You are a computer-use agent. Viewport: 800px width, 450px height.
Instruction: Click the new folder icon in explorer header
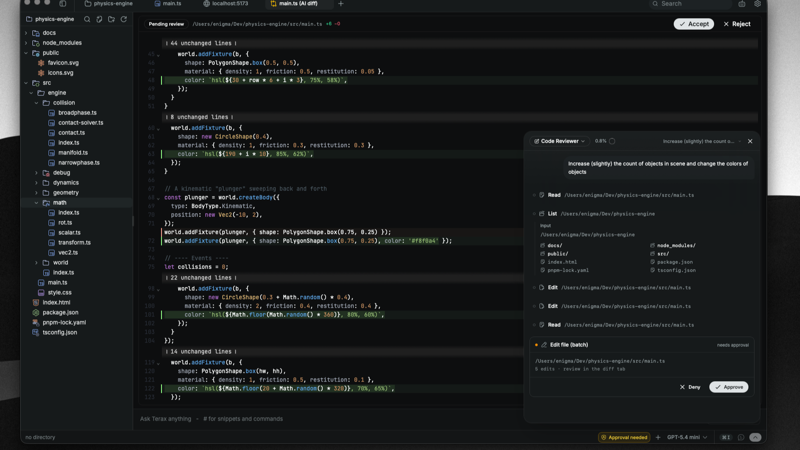pos(111,19)
